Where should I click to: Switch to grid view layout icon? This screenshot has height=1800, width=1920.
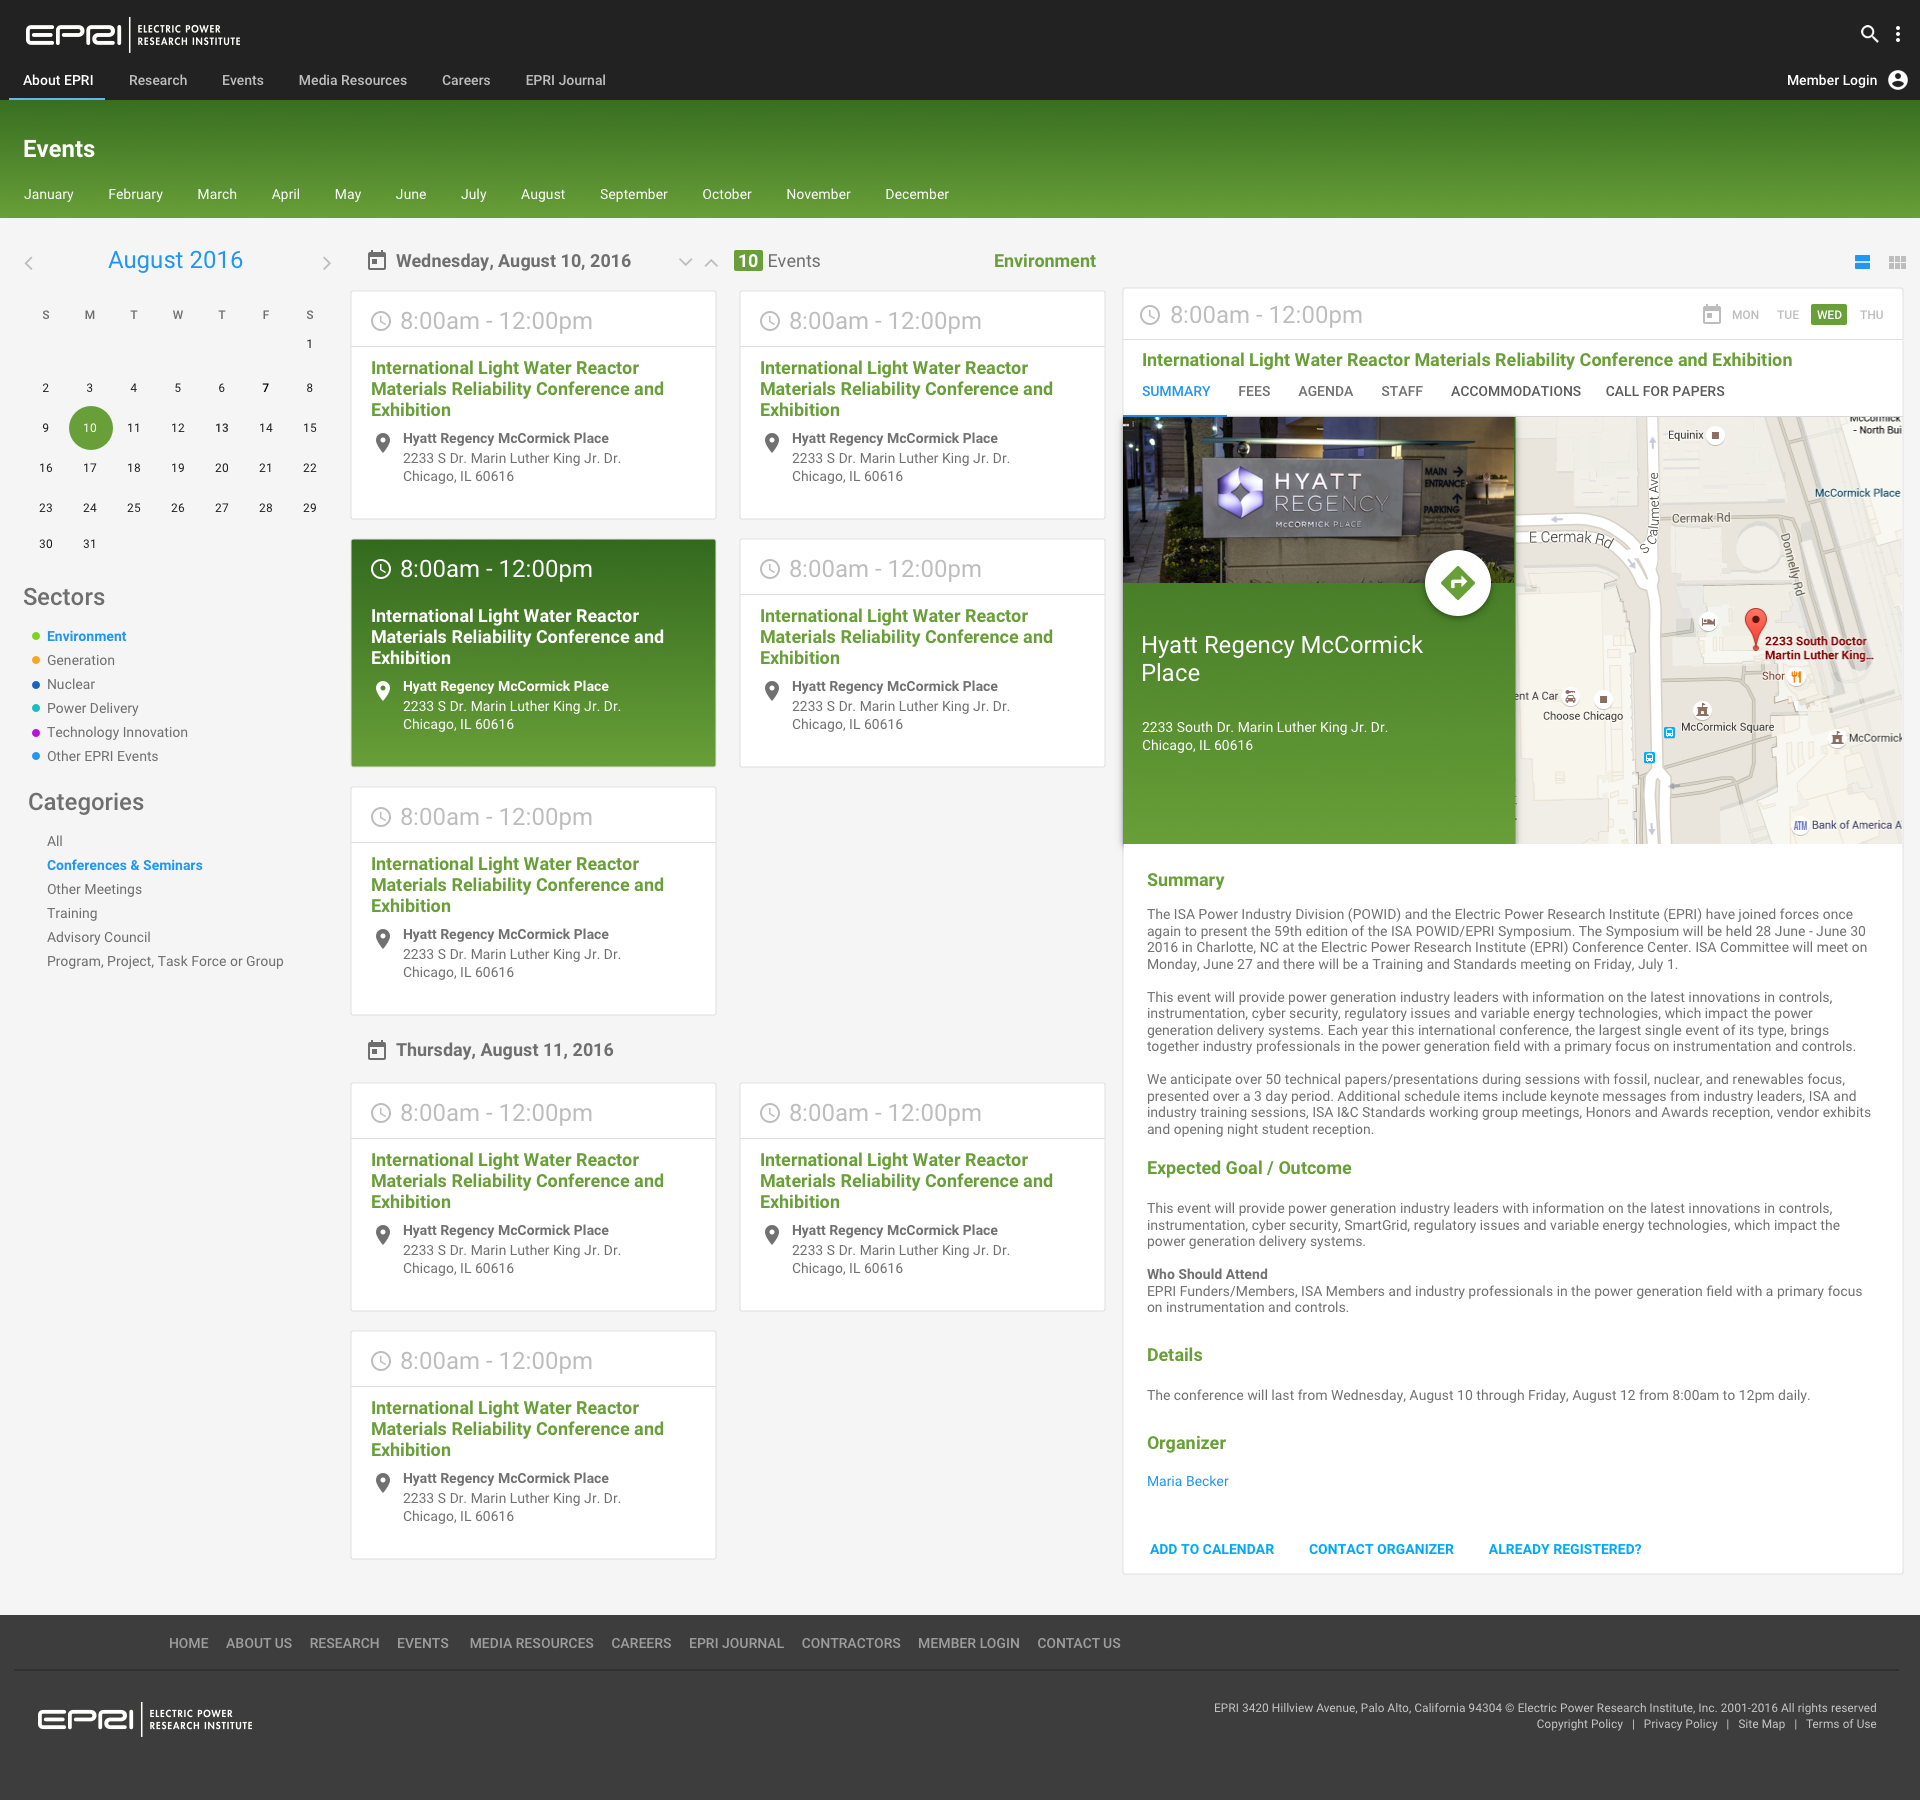1897,262
